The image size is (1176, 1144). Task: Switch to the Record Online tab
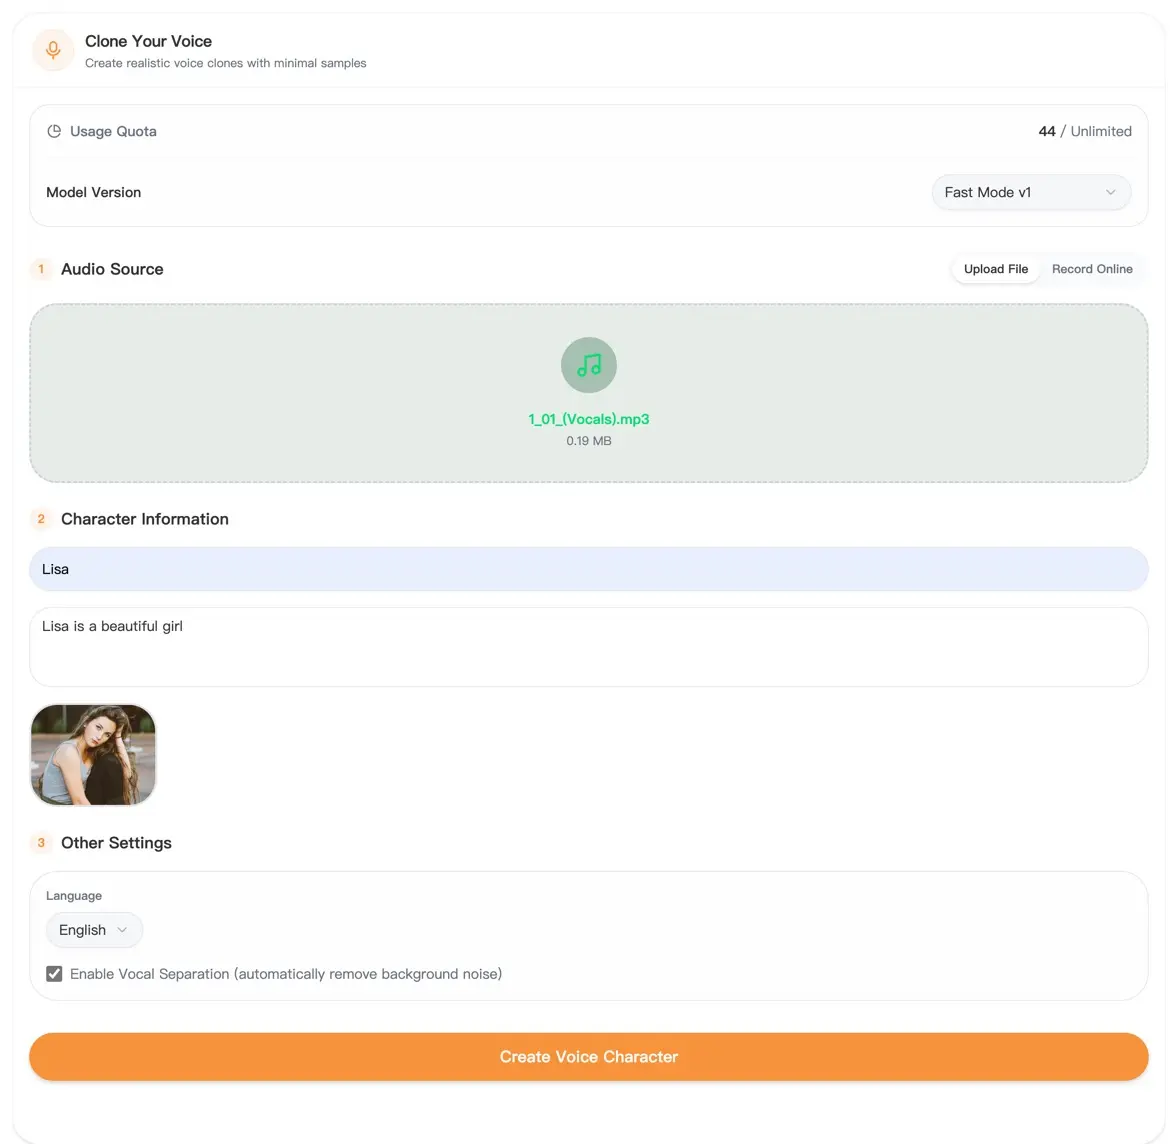point(1092,269)
